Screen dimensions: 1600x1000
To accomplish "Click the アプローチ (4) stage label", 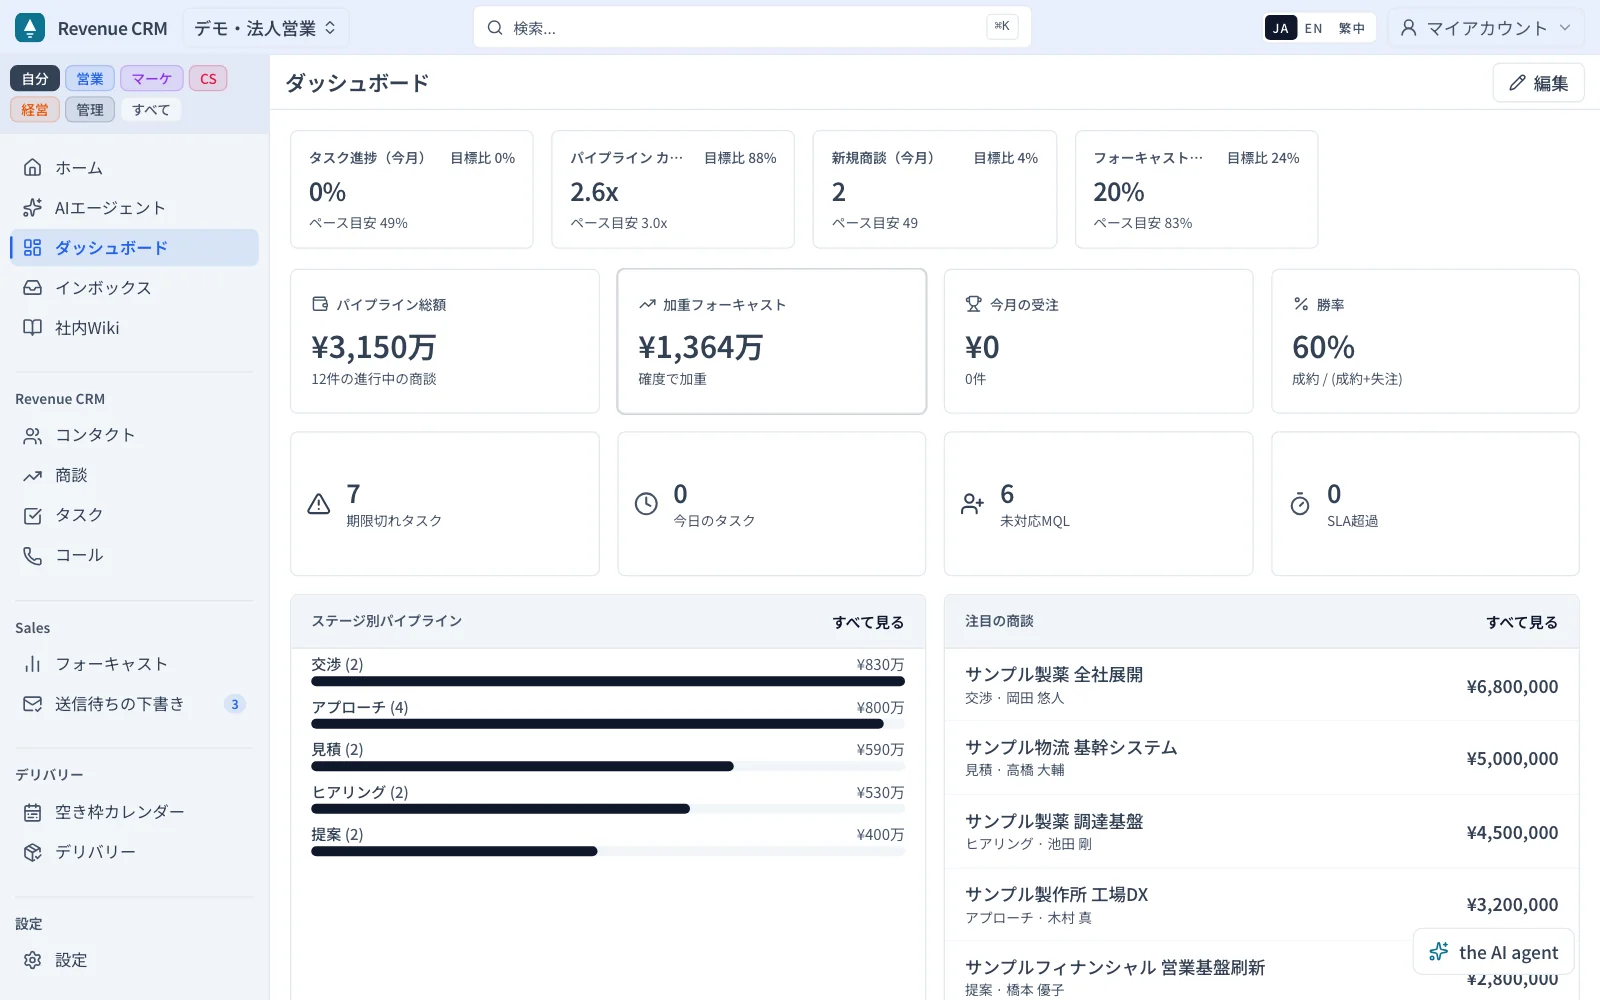I will click(x=360, y=707).
